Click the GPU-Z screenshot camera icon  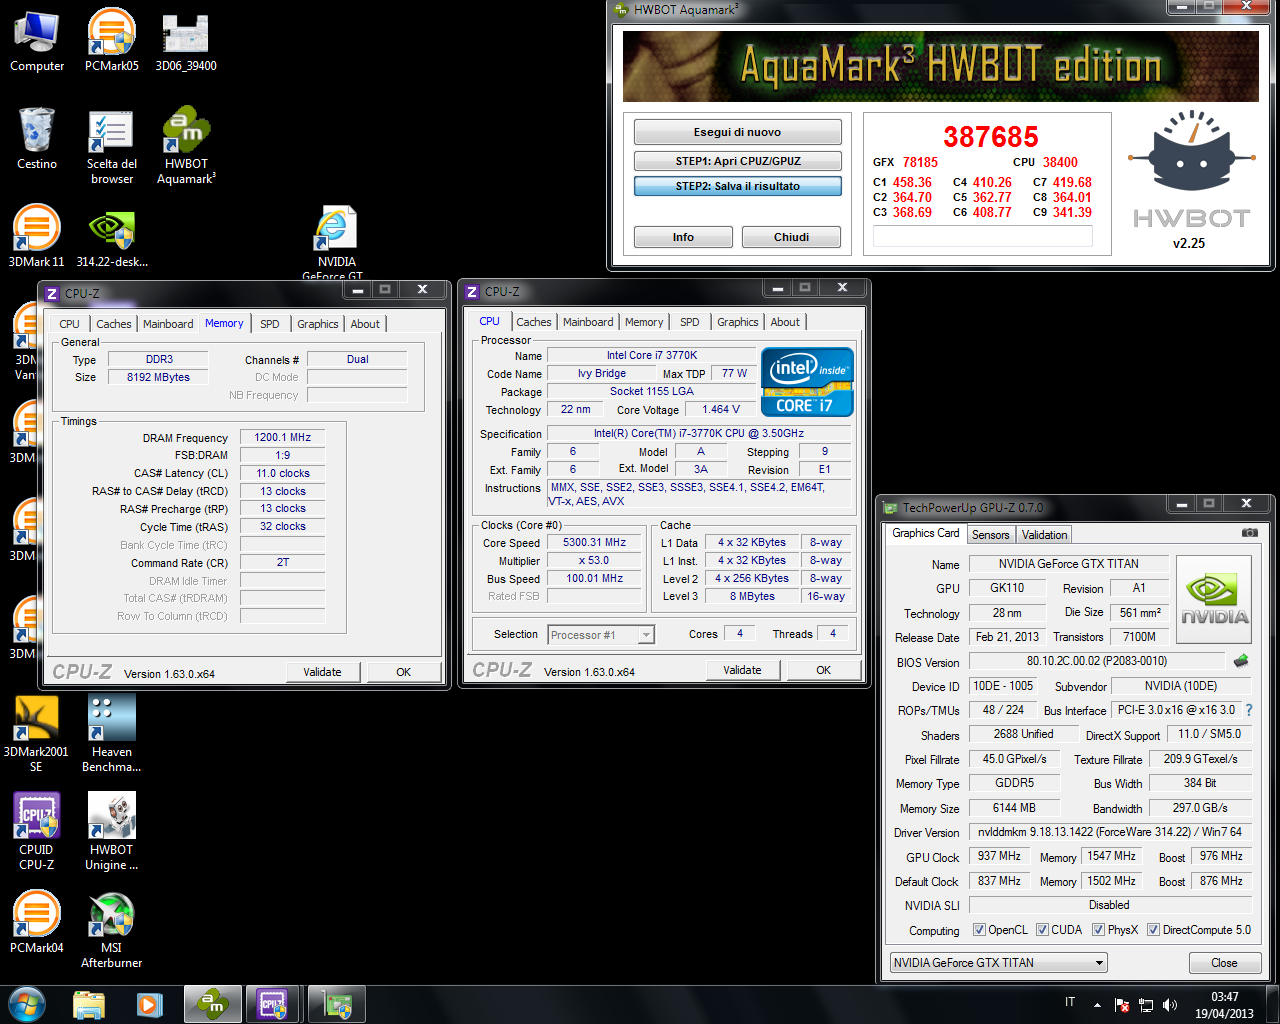(1249, 533)
